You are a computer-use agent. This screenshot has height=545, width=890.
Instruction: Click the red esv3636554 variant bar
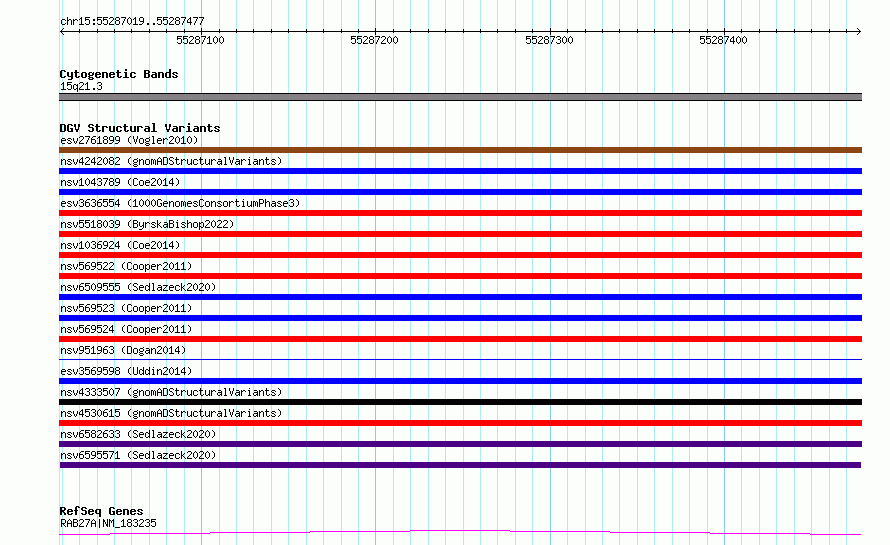(x=460, y=213)
